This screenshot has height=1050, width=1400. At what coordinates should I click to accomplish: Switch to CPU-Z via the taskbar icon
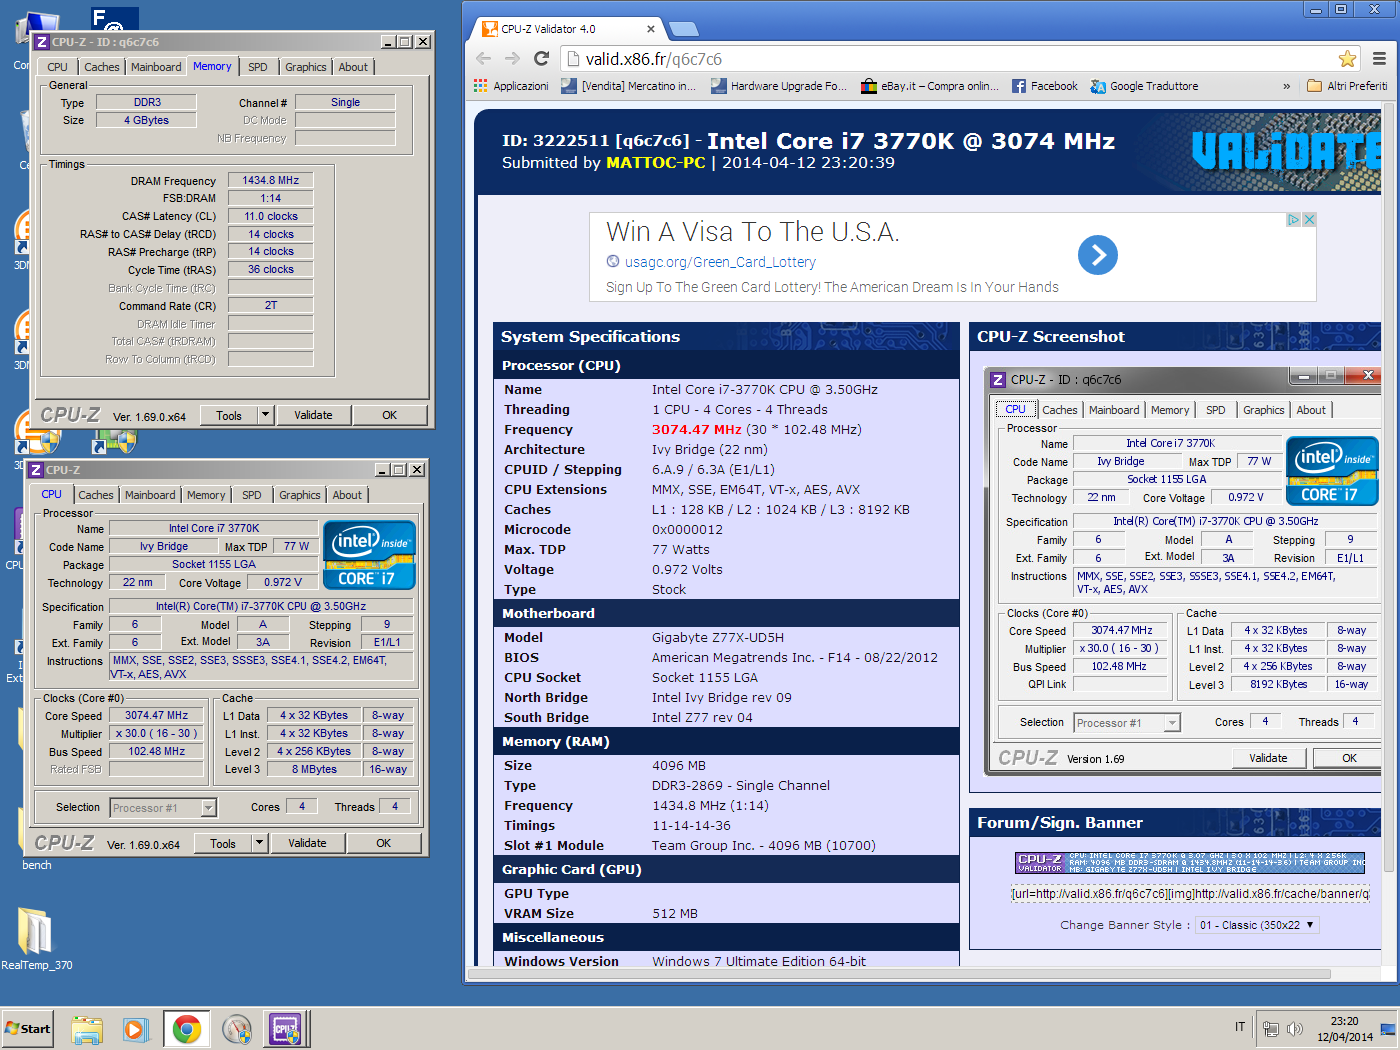(x=286, y=1029)
